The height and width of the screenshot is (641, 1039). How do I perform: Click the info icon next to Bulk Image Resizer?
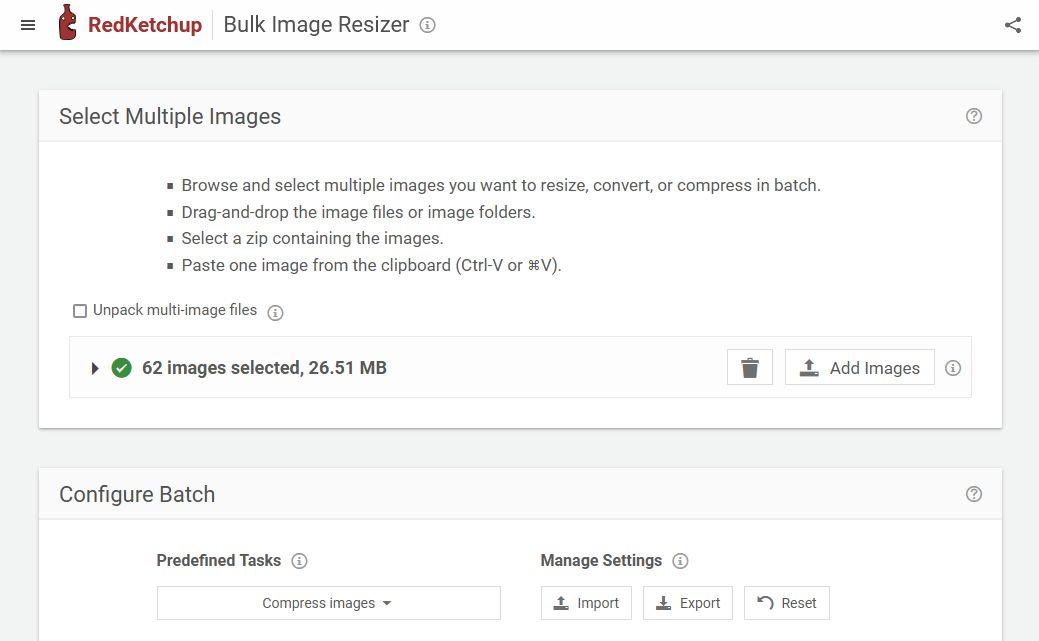coord(428,25)
